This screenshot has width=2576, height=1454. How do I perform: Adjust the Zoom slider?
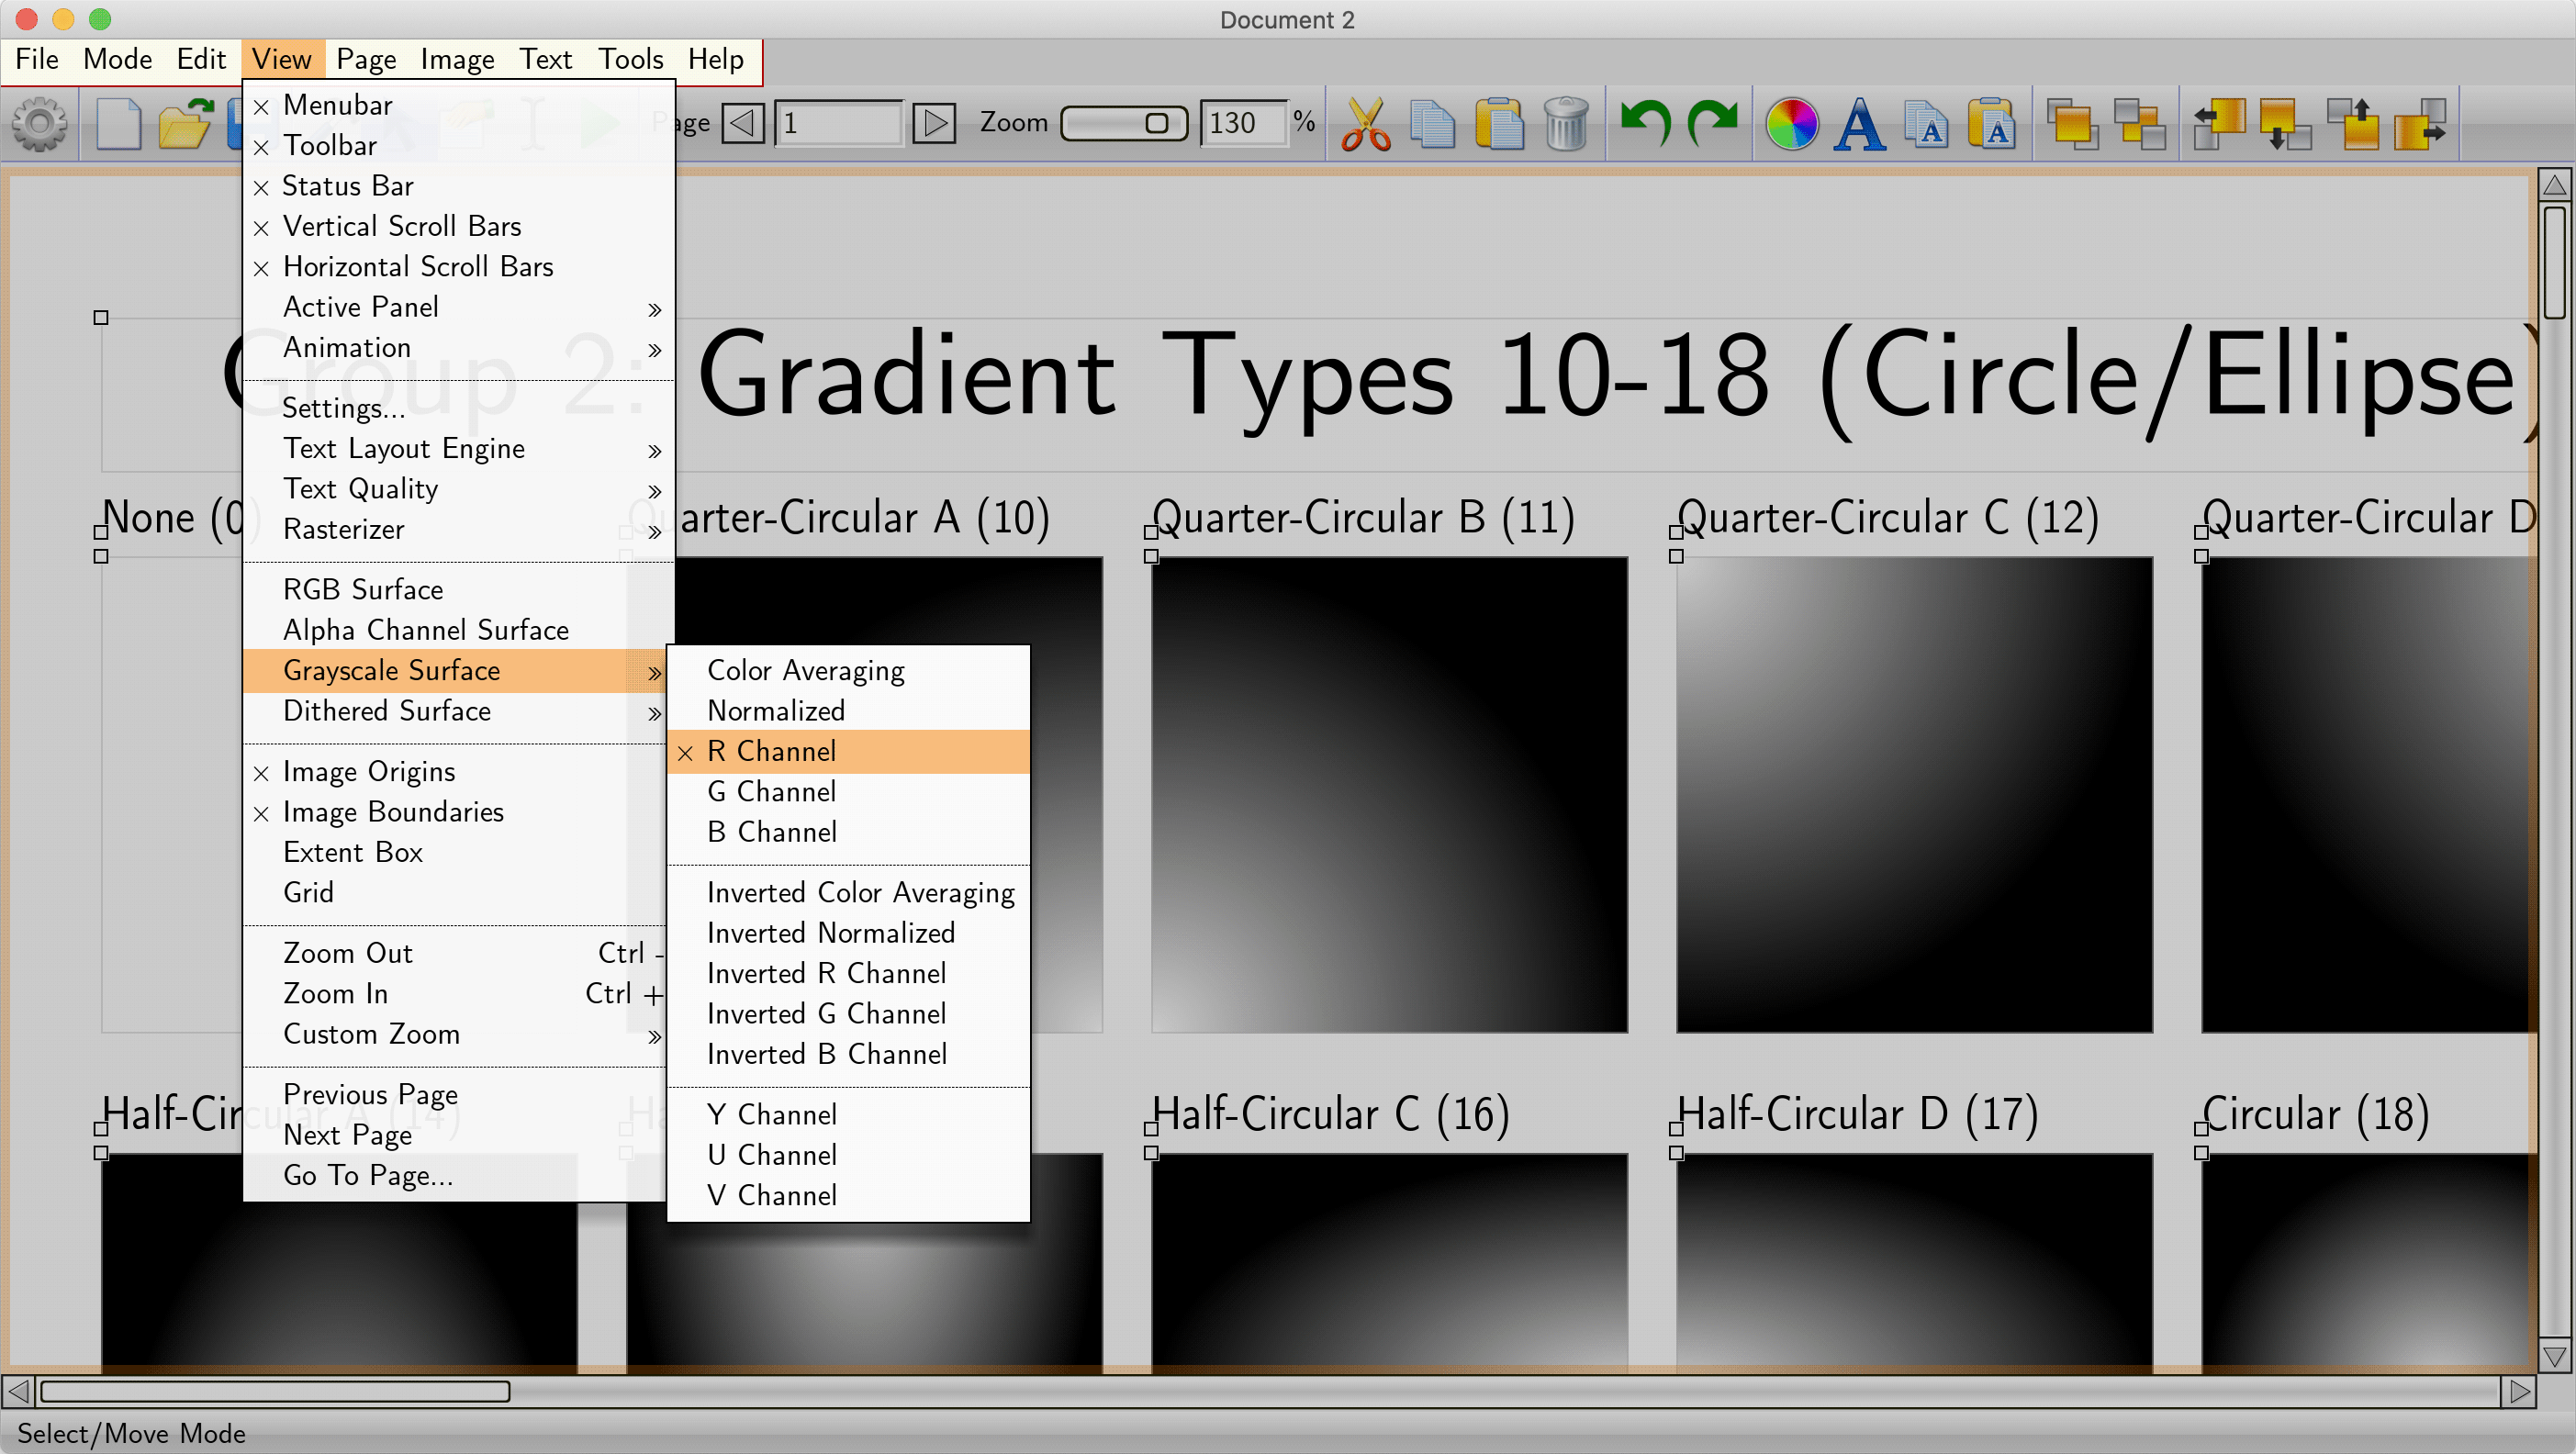click(x=1124, y=123)
